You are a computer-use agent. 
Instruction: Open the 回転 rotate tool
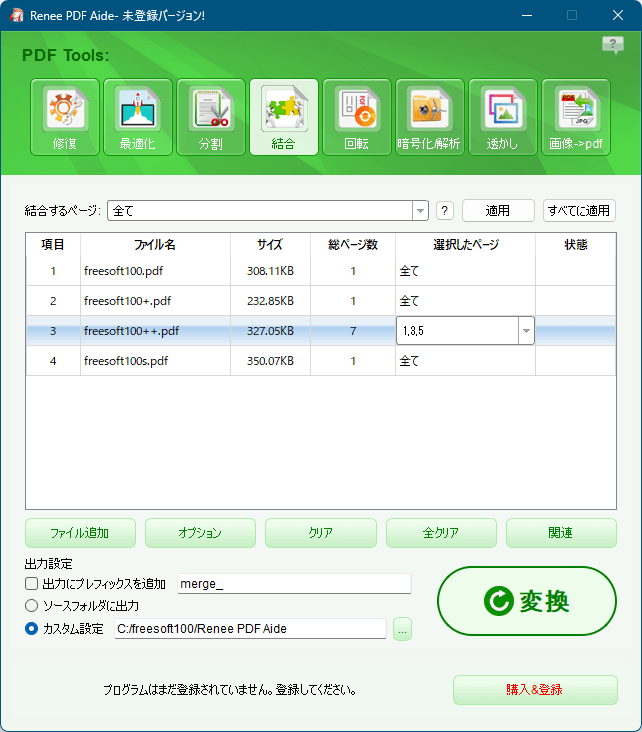(356, 117)
